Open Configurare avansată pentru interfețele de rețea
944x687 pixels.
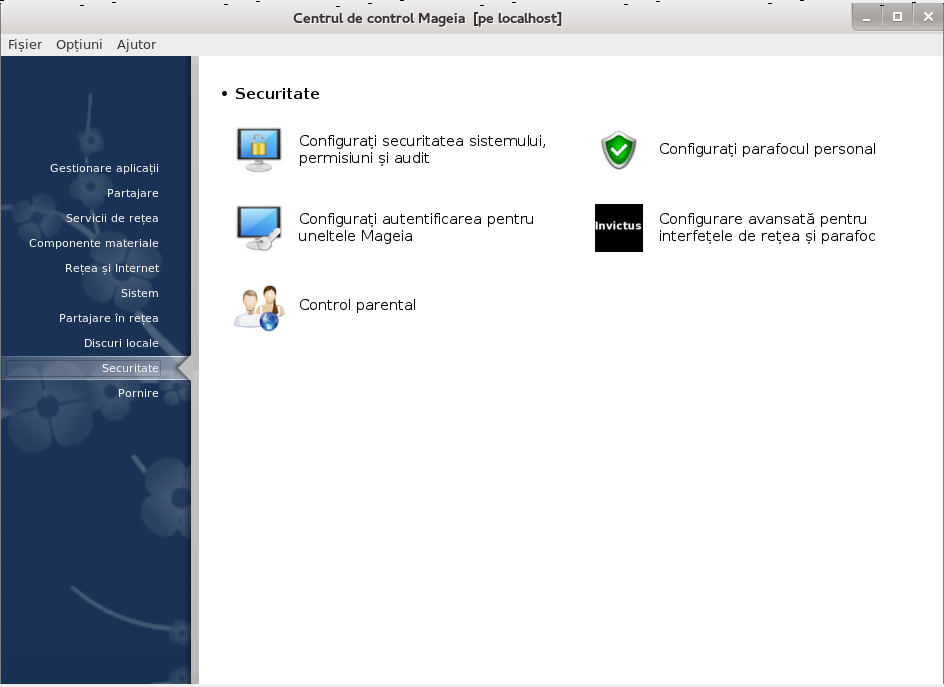[767, 227]
